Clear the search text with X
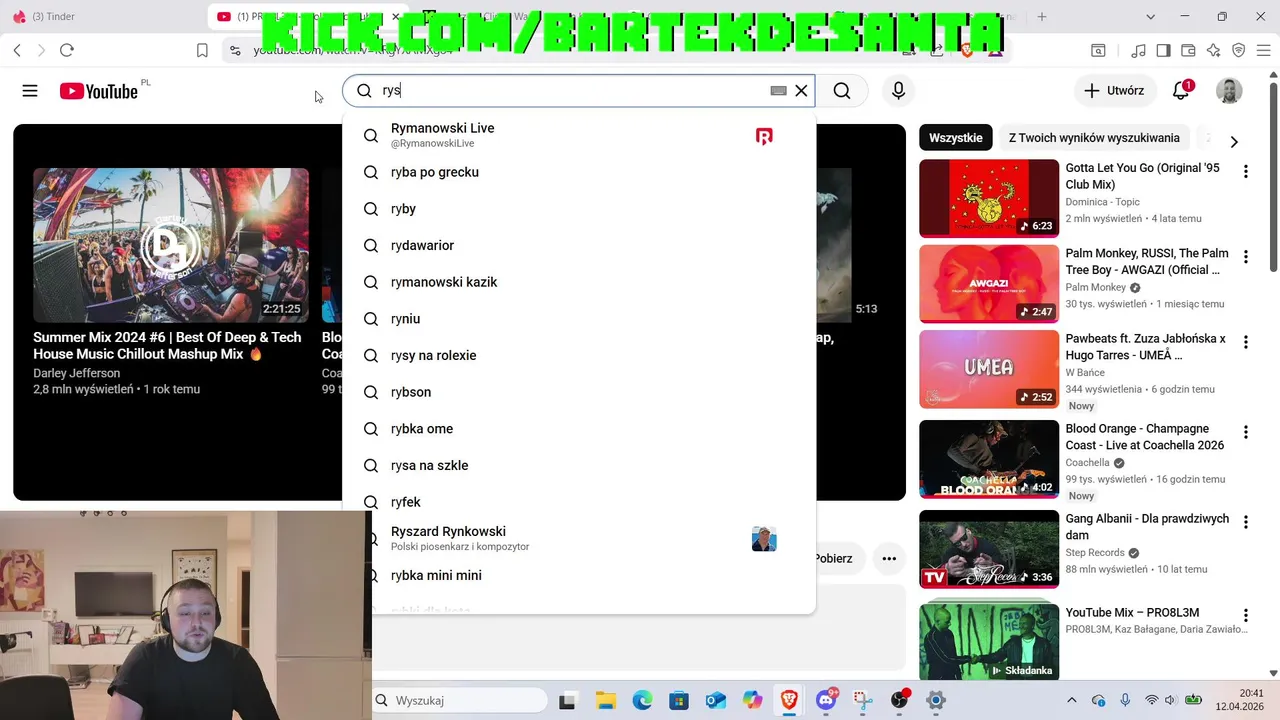The height and width of the screenshot is (720, 1280). [801, 91]
